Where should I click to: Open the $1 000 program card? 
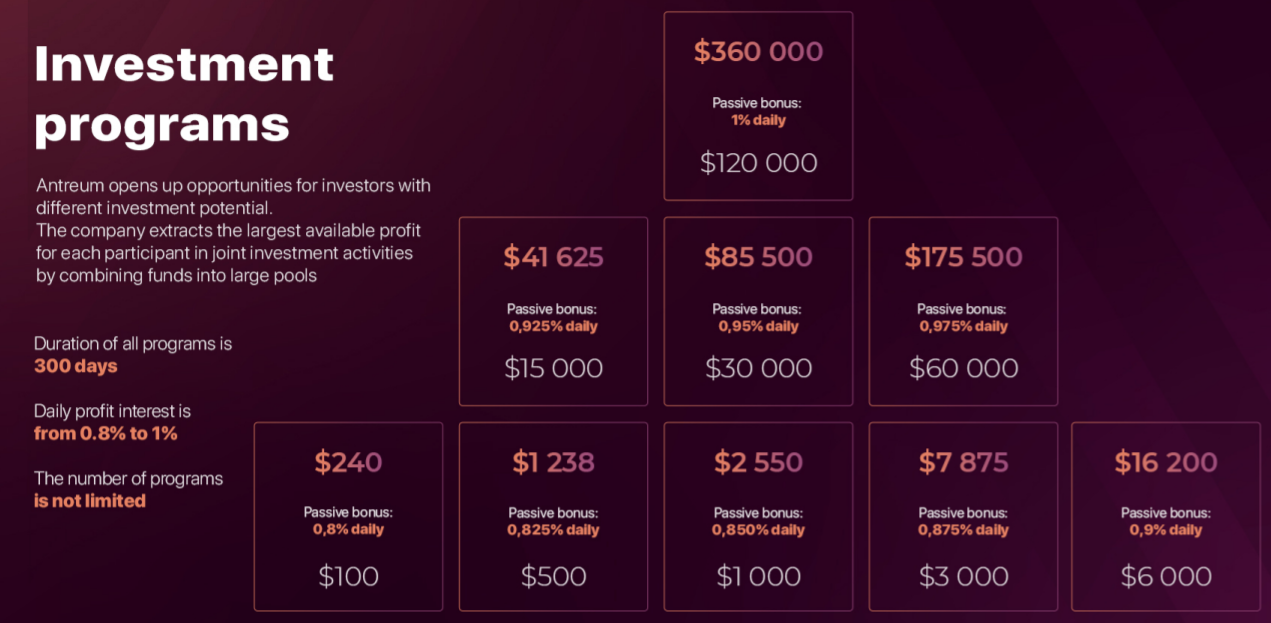[758, 516]
